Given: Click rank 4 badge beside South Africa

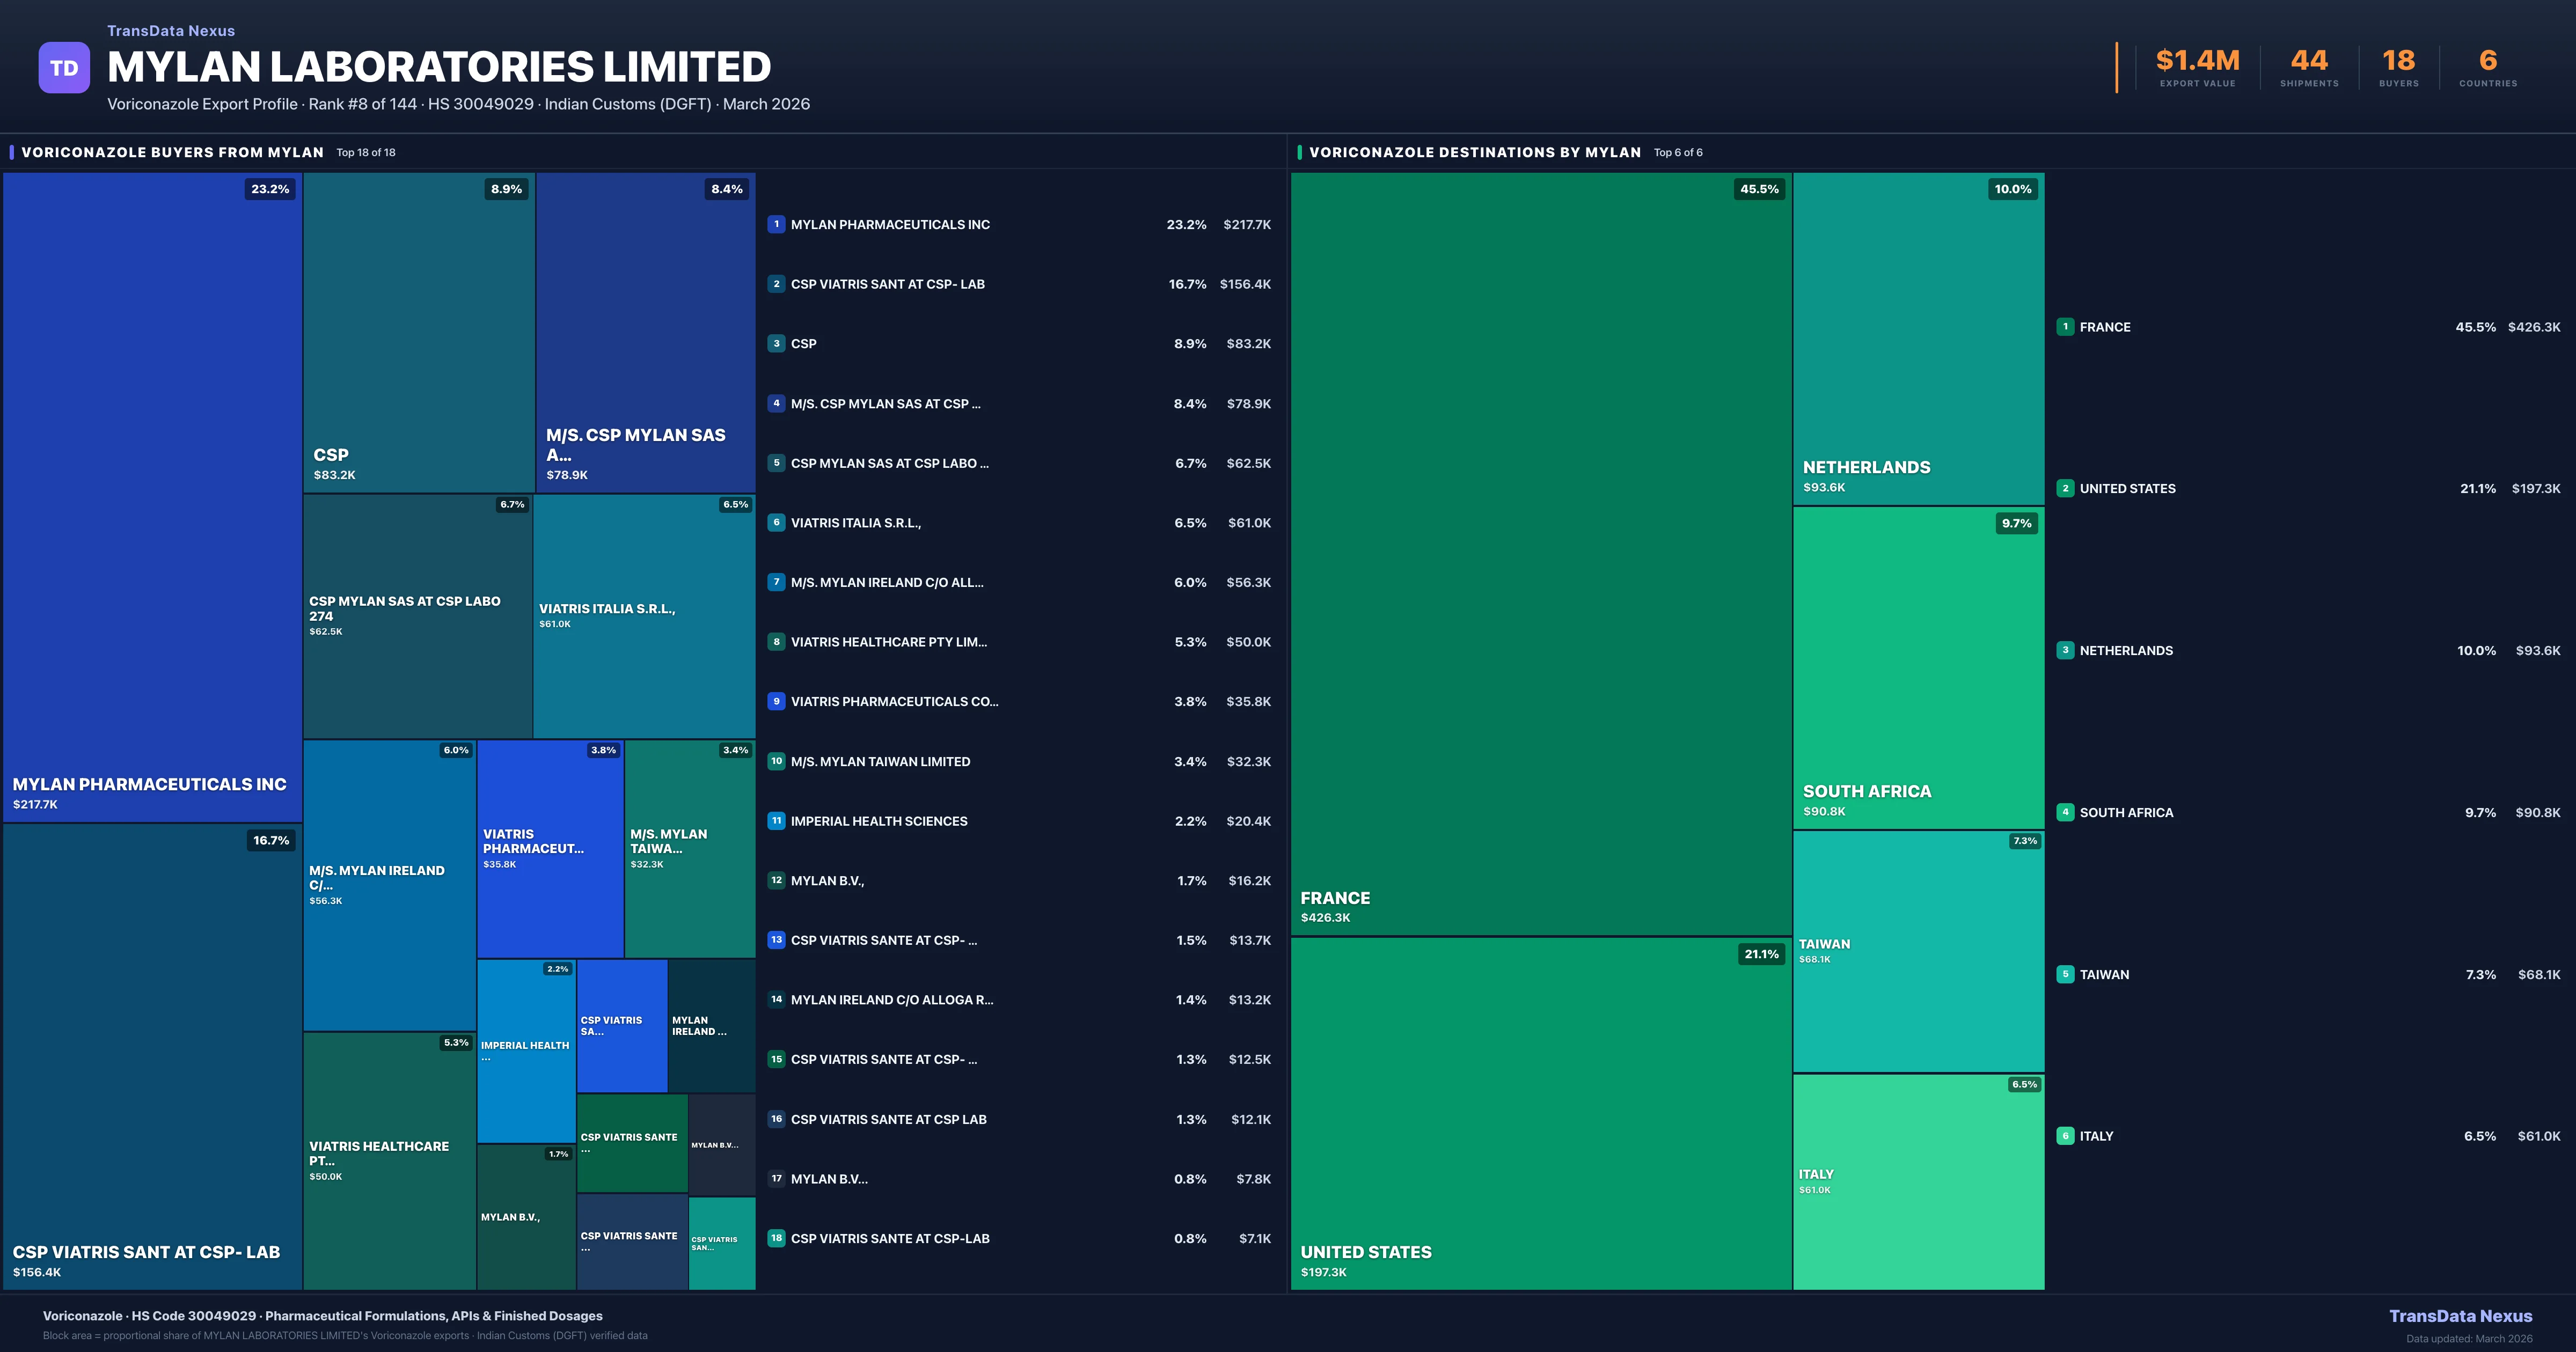Looking at the screenshot, I should pyautogui.click(x=2065, y=812).
